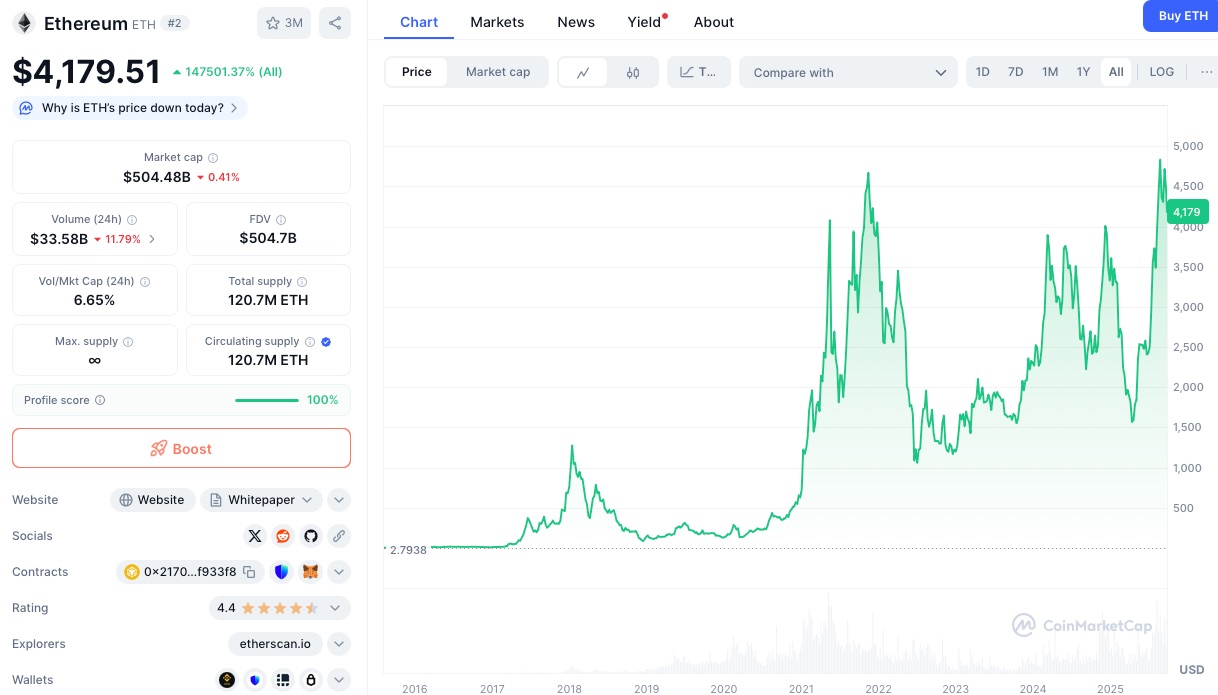Expand Volume (24h) details arrow
Image resolution: width=1218 pixels, height=695 pixels.
(x=152, y=239)
